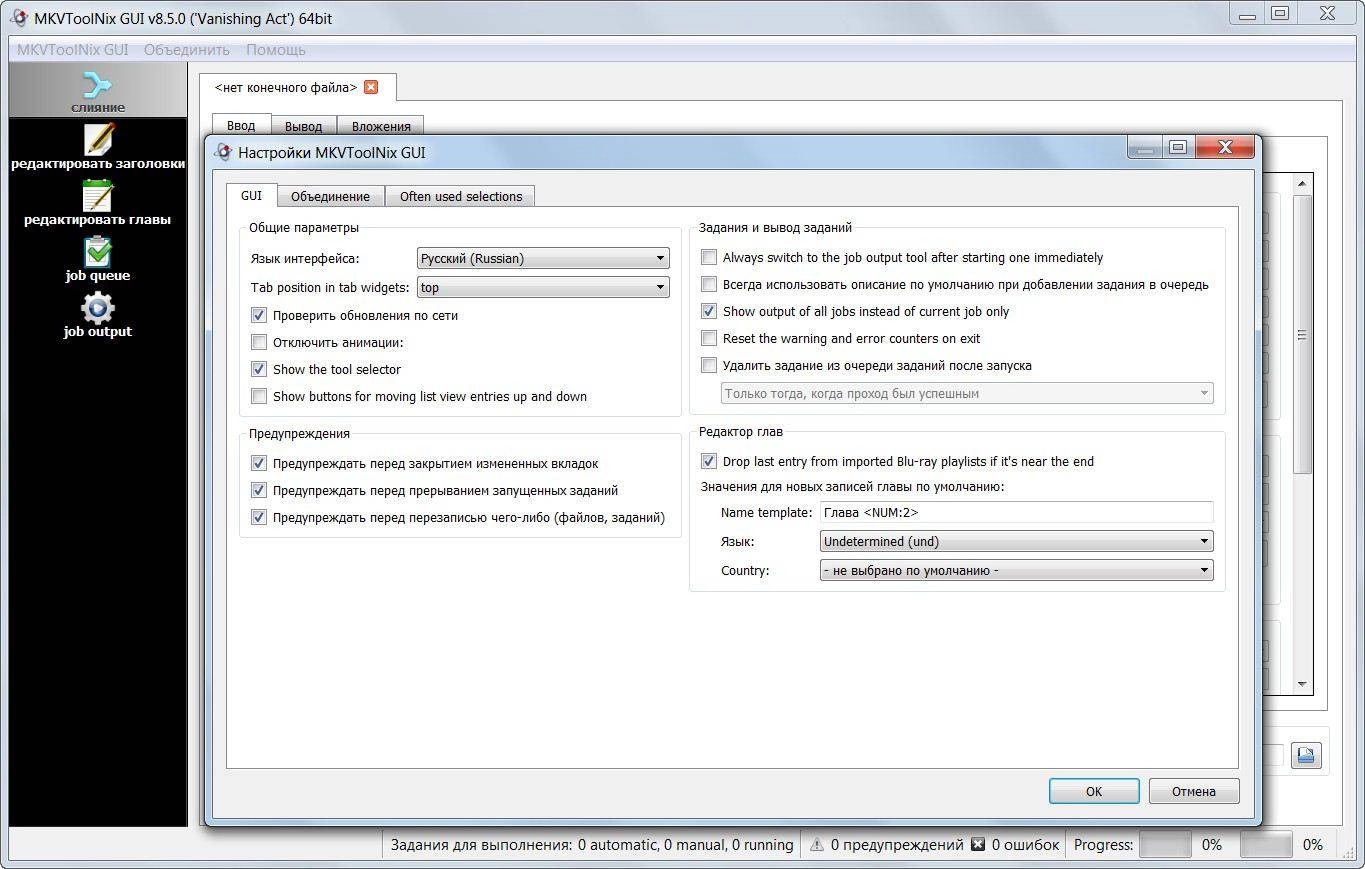The image size is (1365, 869).
Task: Enable always switch to job output tool
Action: coord(709,257)
